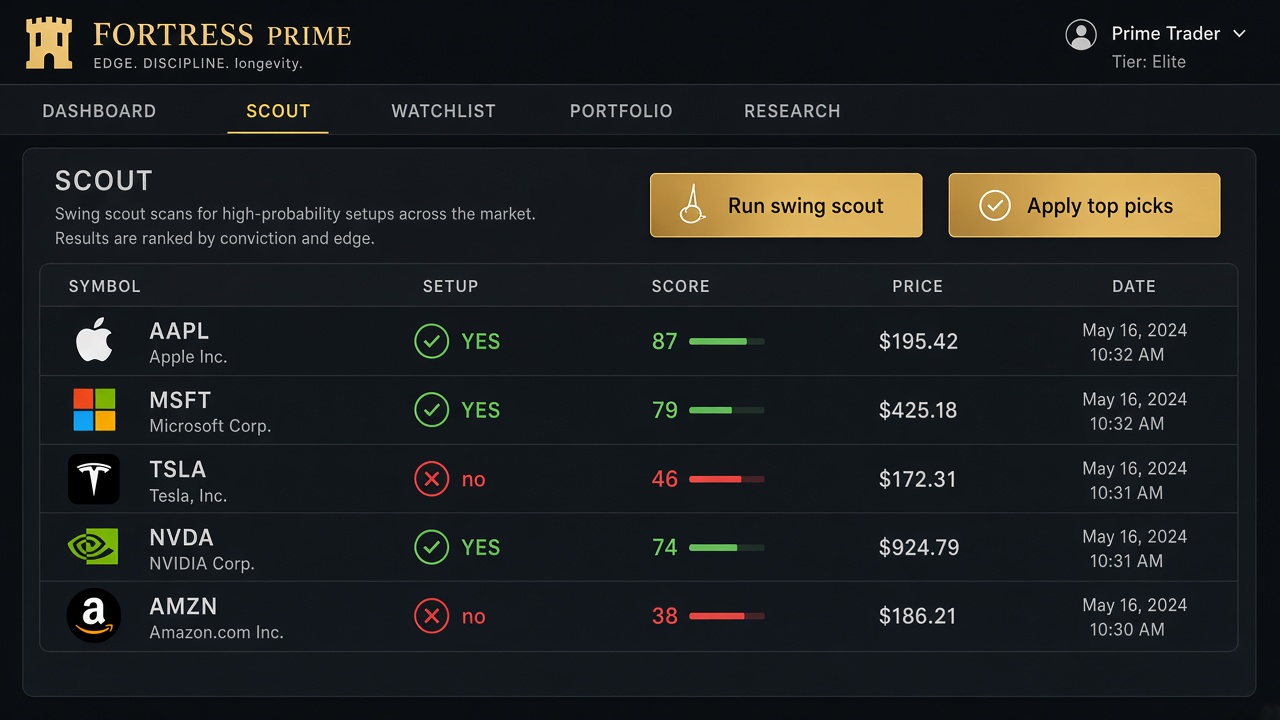The image size is (1280, 720).
Task: Click the $195.42 price
Action: pyautogui.click(x=918, y=341)
